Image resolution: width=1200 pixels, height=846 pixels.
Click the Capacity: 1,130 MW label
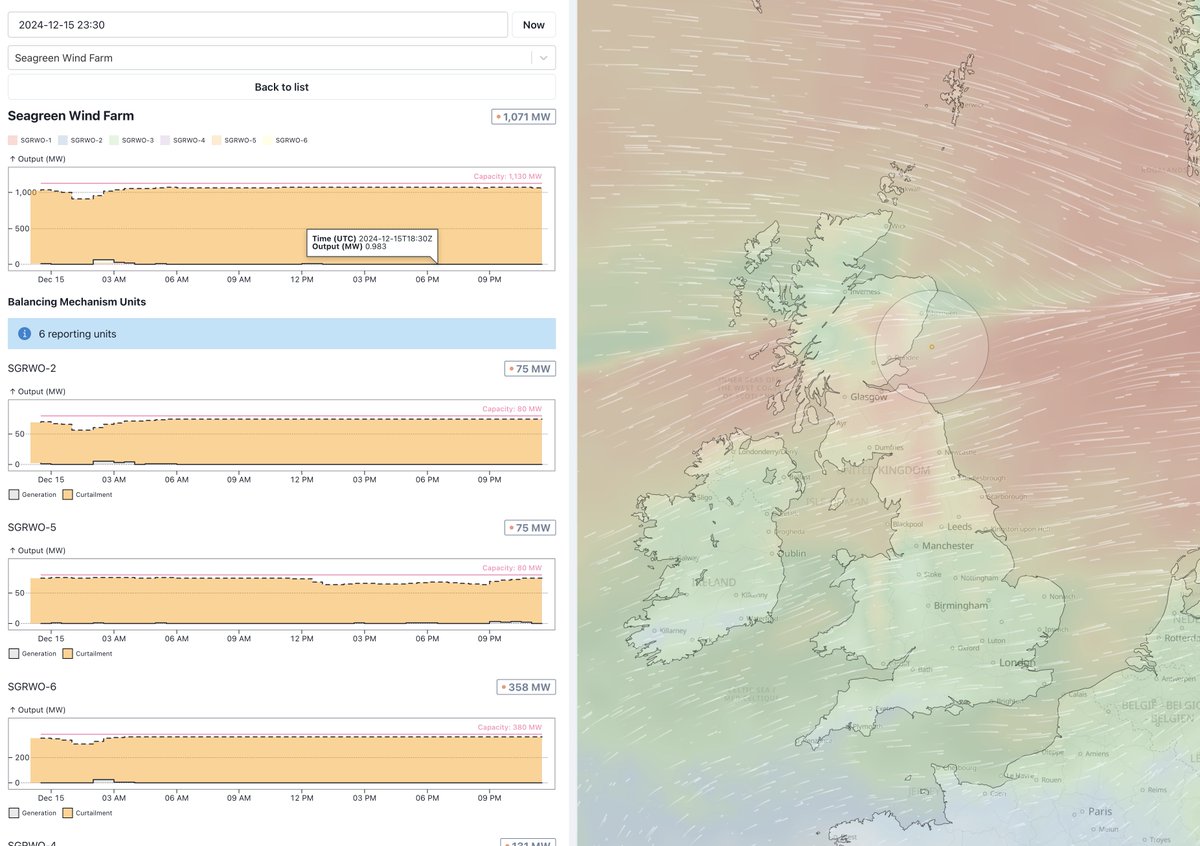[508, 177]
